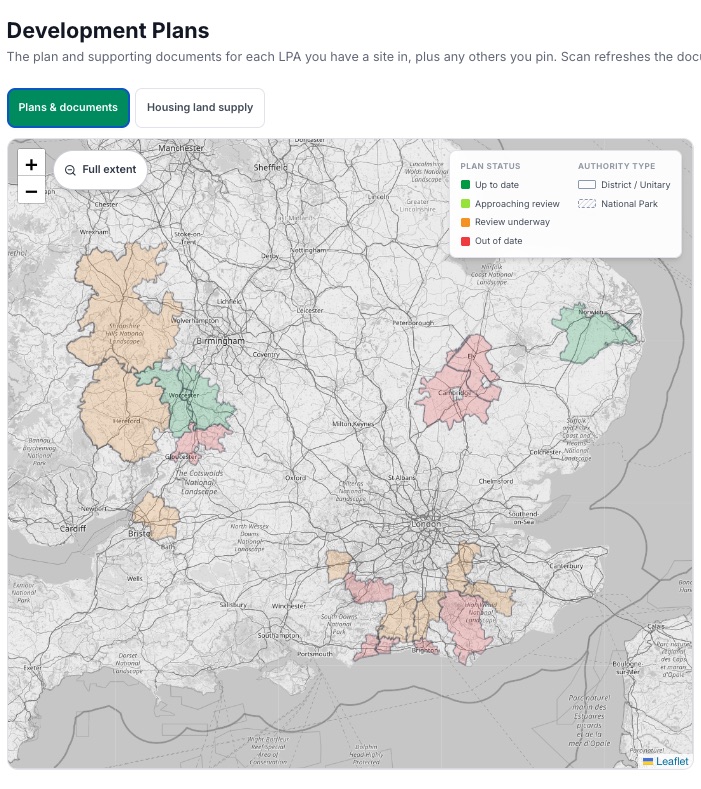The image size is (701, 789).
Task: Click the Milton Keynes map label
Action: tap(353, 424)
